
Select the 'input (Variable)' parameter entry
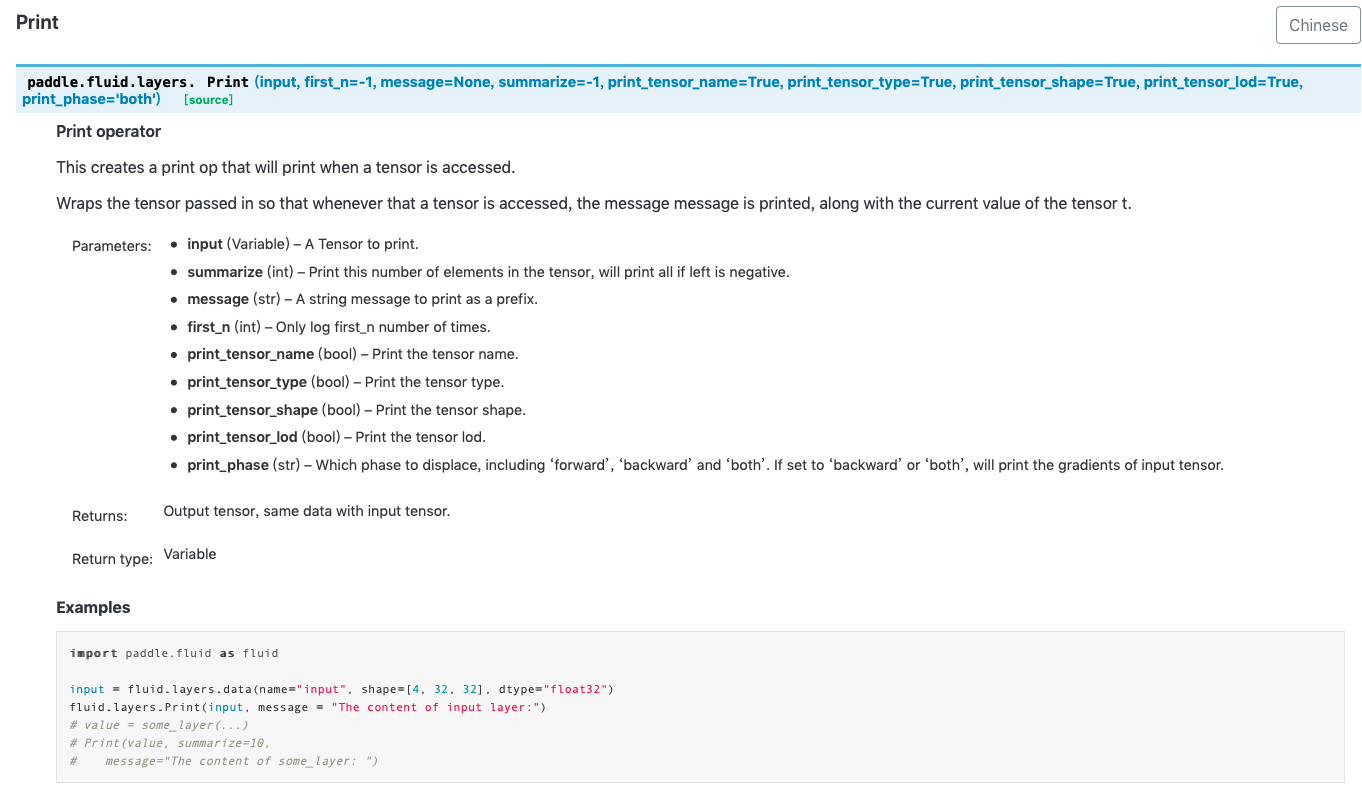(303, 244)
